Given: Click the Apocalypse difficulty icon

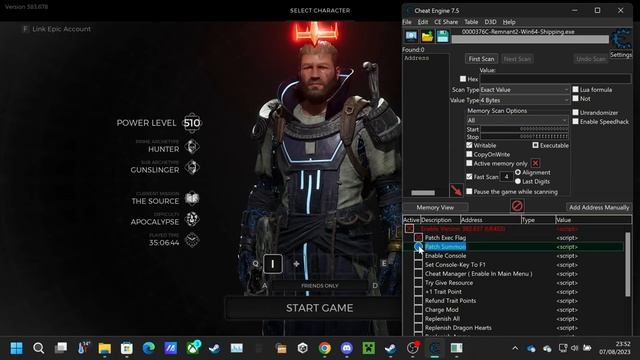Looking at the screenshot, I should tap(192, 219).
